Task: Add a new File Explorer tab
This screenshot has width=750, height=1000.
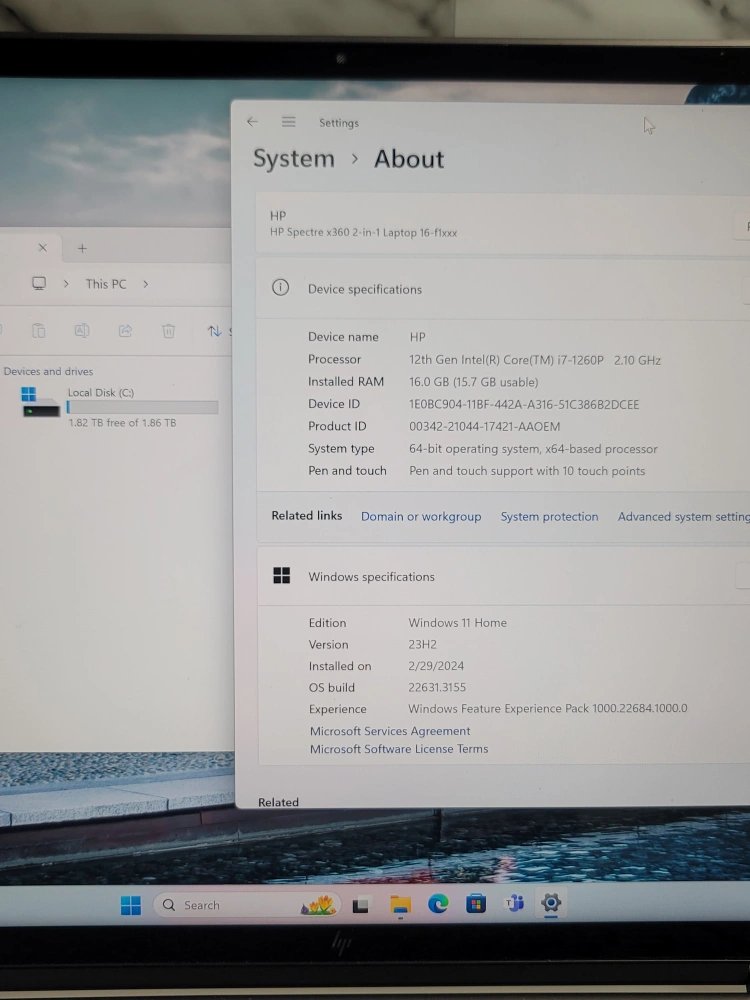Action: (x=82, y=248)
